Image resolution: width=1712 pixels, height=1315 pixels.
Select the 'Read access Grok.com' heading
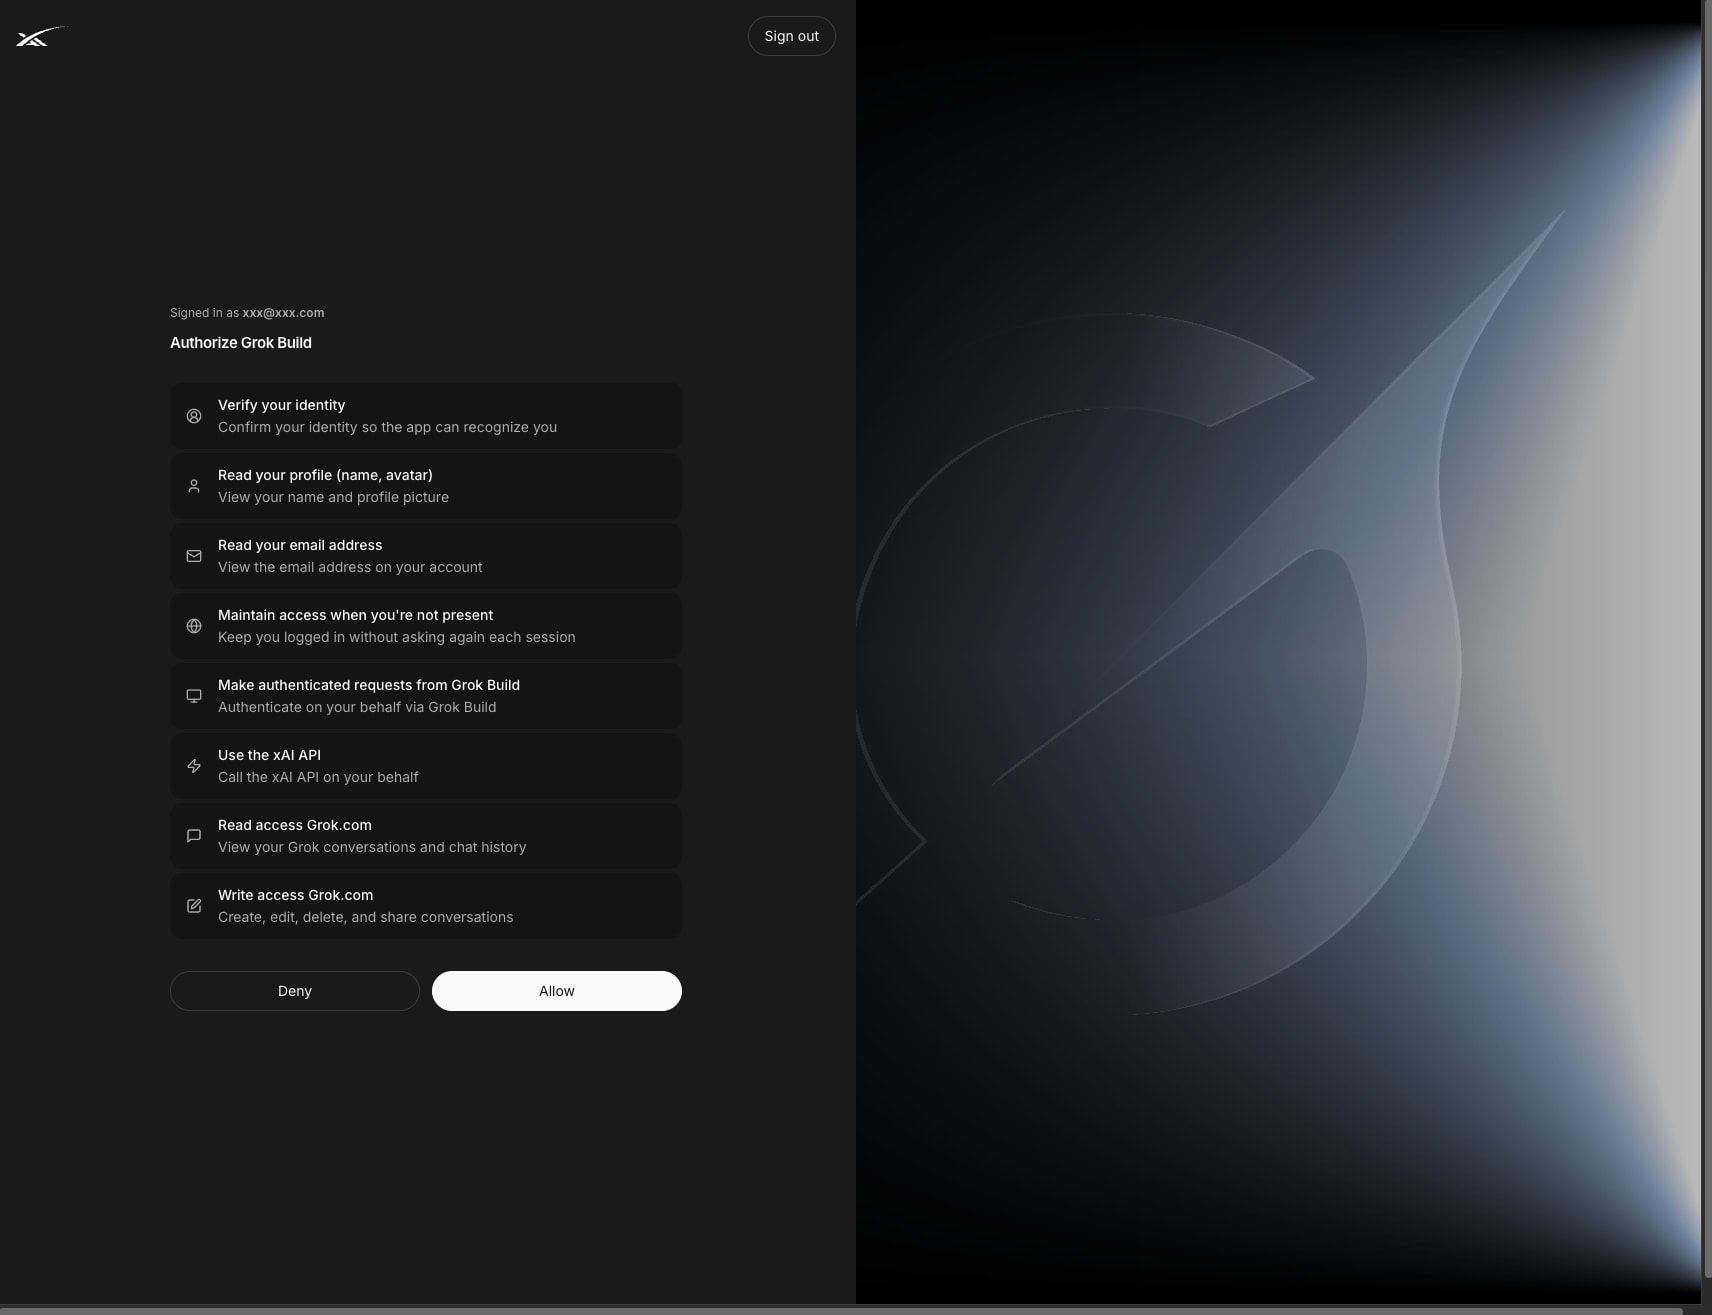[x=295, y=825]
